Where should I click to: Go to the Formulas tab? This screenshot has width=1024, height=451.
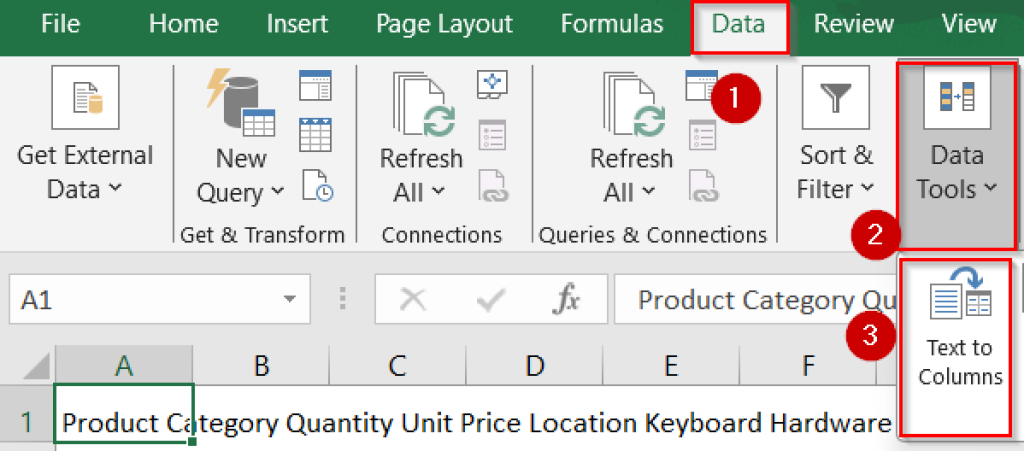tap(612, 24)
